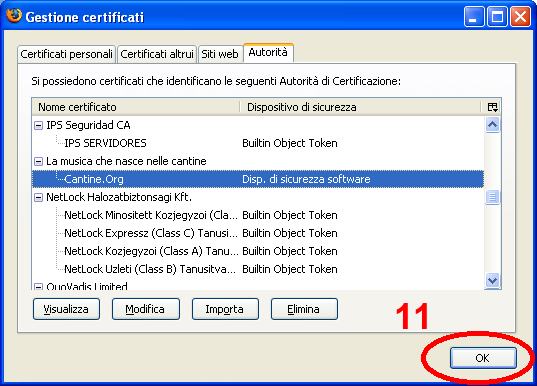
Task: Click the scrollbar down arrow
Action: (492, 281)
